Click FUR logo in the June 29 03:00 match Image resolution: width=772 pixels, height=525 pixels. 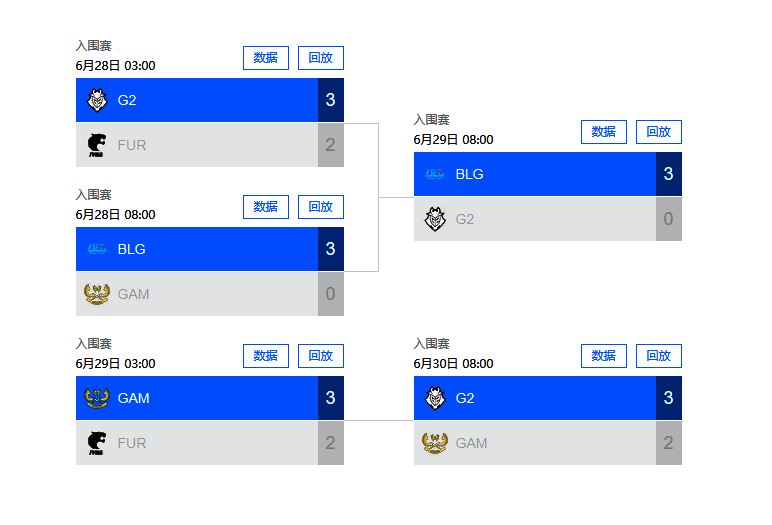(97, 443)
